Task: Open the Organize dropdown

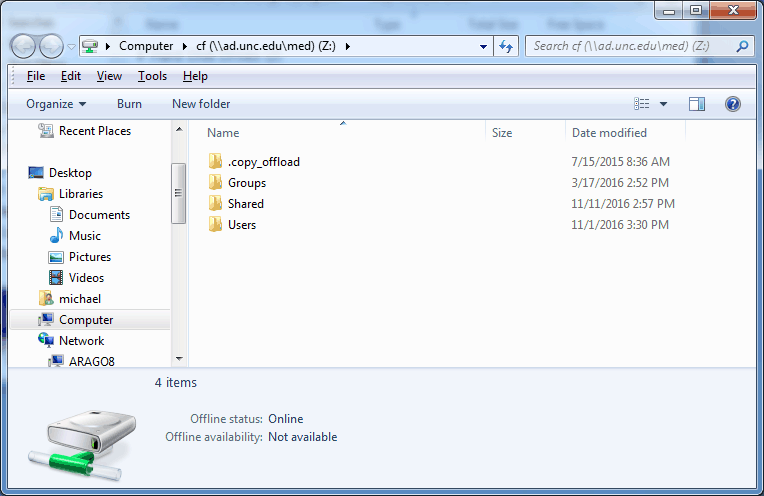Action: pos(56,104)
